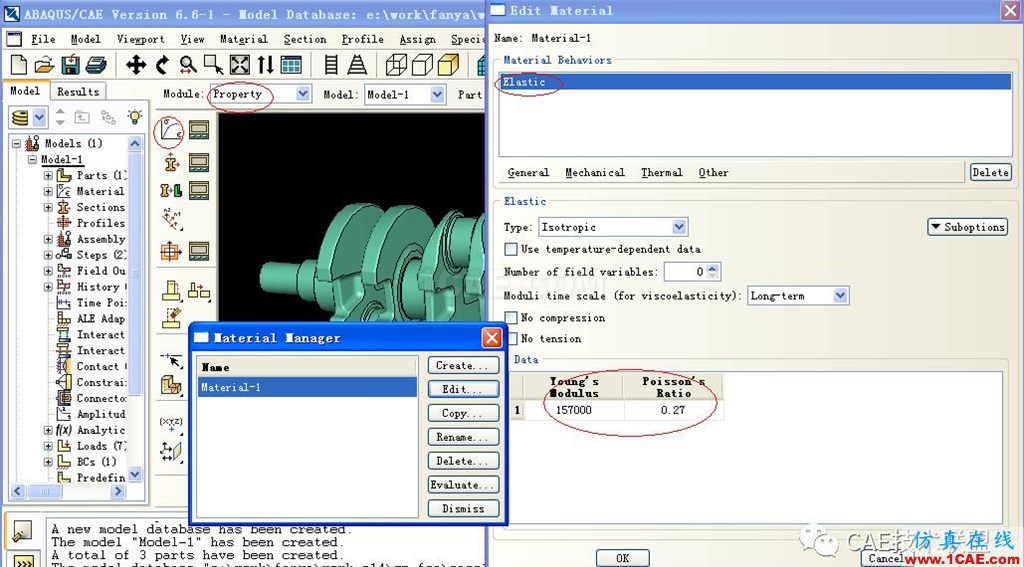This screenshot has height=567, width=1024.
Task: Click the Assign Section icon
Action: coord(171,191)
